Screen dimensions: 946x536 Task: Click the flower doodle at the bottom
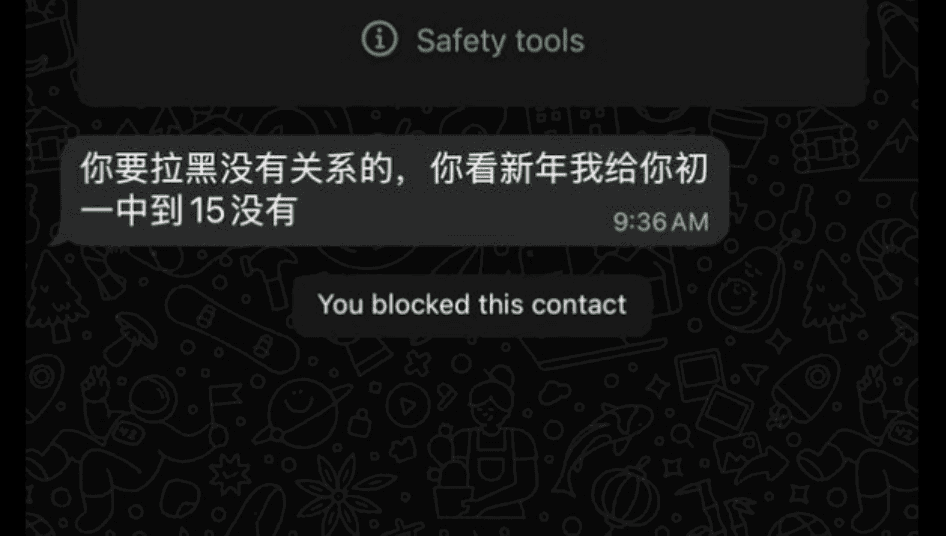pyautogui.click(x=340, y=496)
